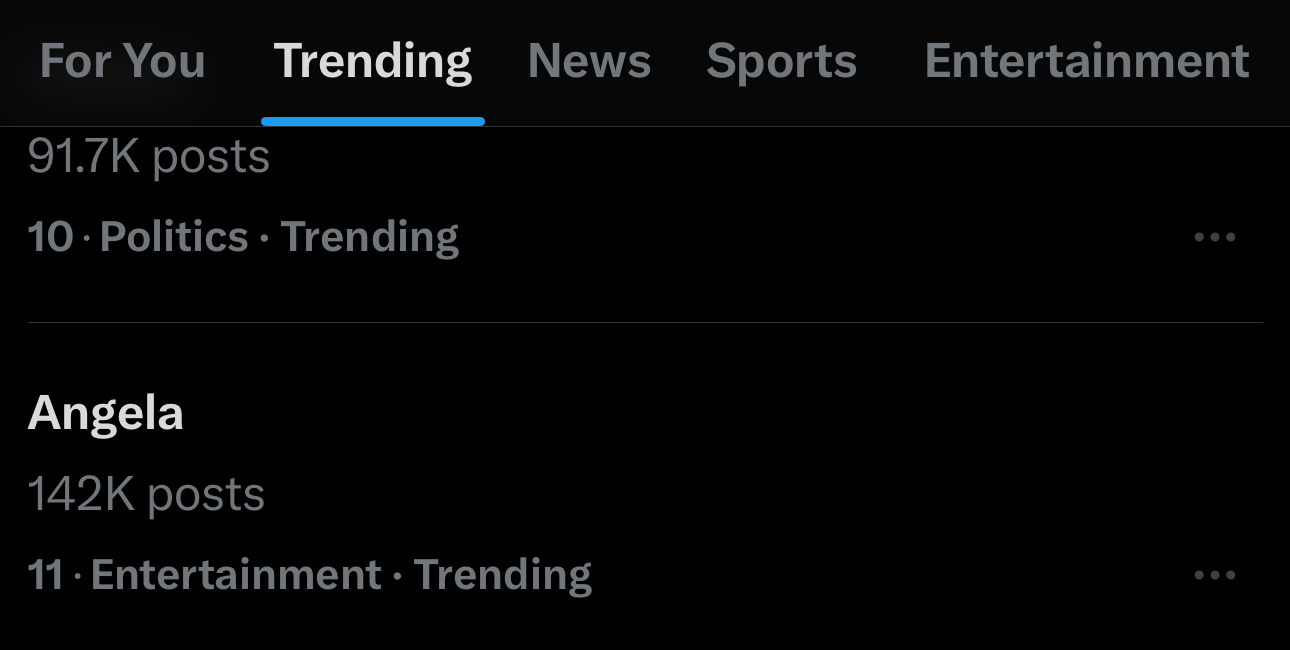
Task: Open more options for the Politics trend
Action: pos(1215,238)
